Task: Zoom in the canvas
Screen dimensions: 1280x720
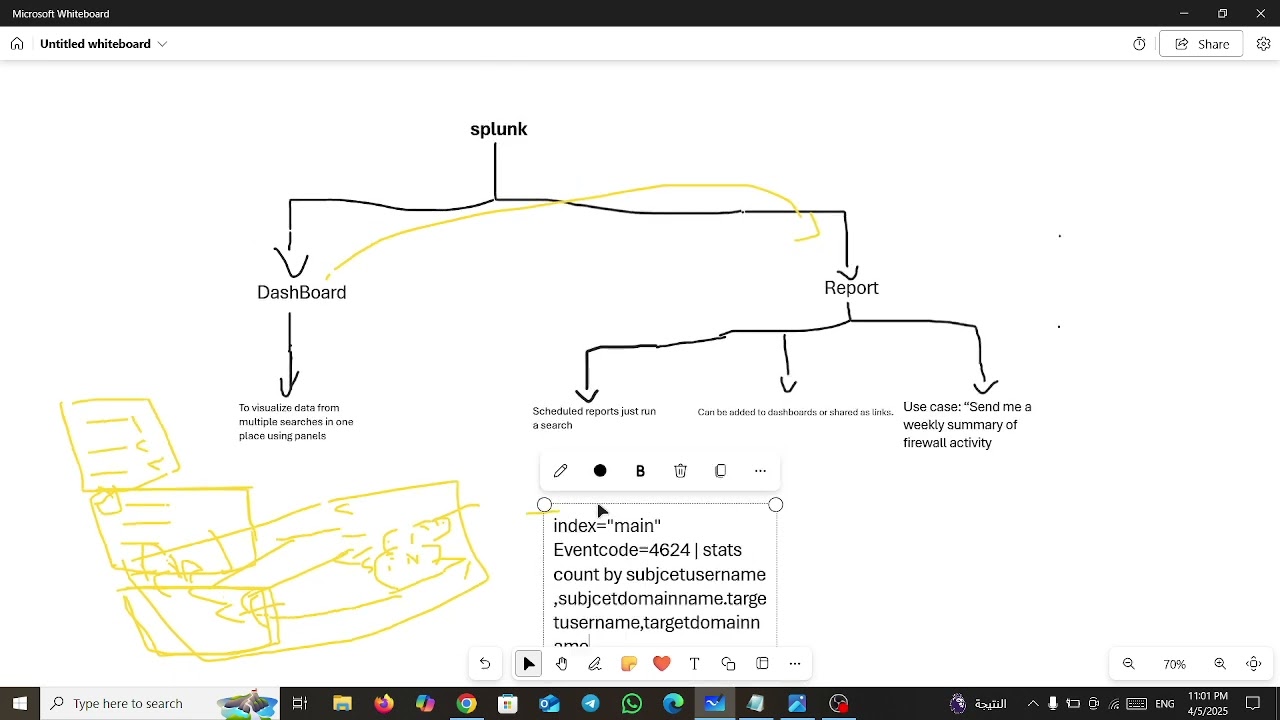Action: tap(1220, 664)
